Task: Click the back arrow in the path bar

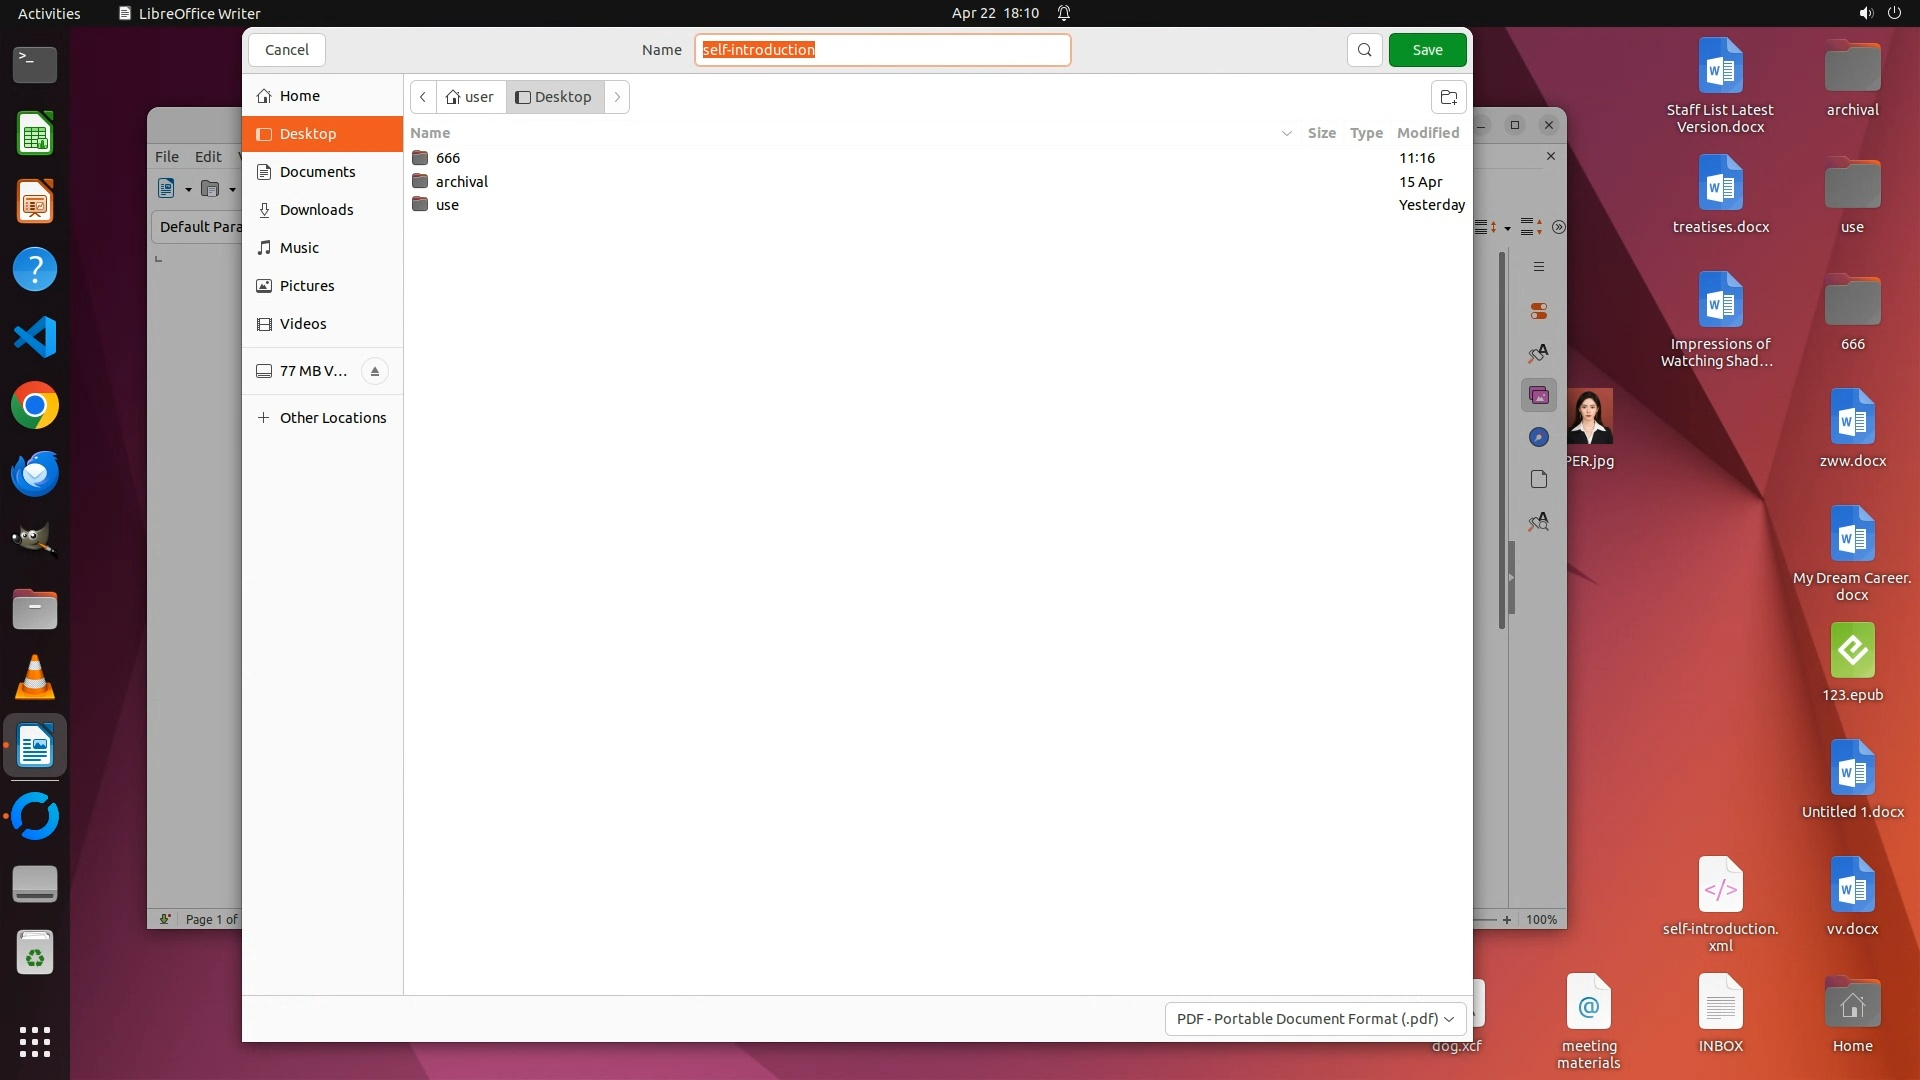Action: [x=423, y=97]
